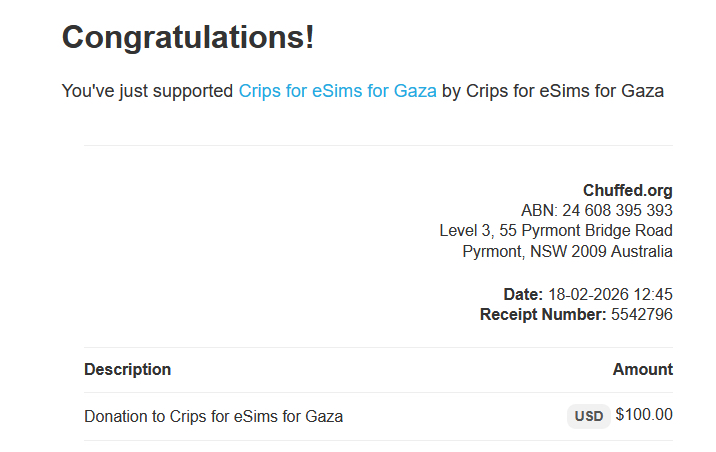
Task: Click the bold Receipt Number: label
Action: 542,315
